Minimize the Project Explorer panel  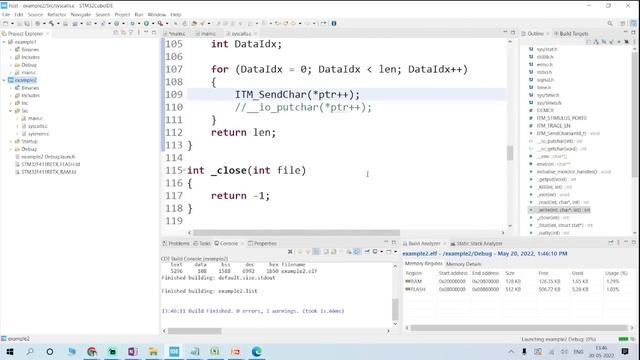(x=146, y=33)
